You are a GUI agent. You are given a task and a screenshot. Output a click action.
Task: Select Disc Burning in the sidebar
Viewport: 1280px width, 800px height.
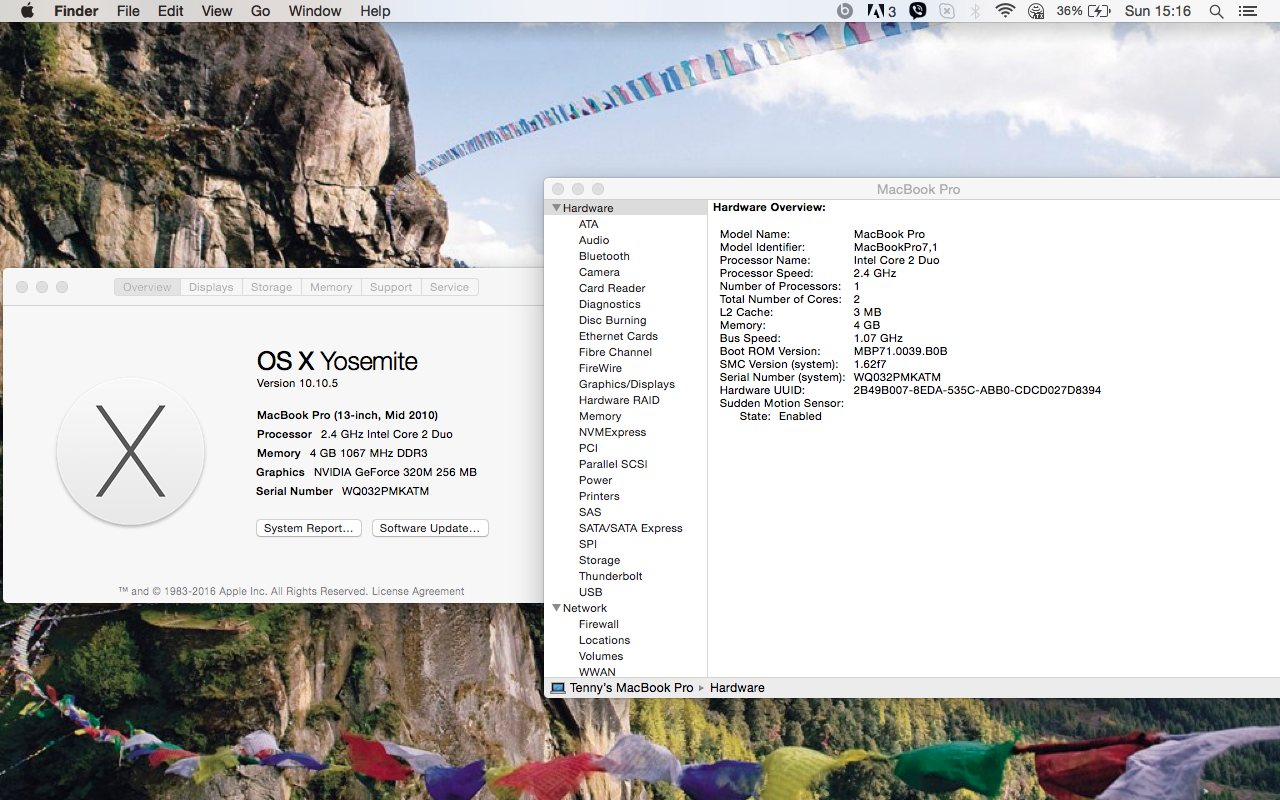[x=612, y=320]
